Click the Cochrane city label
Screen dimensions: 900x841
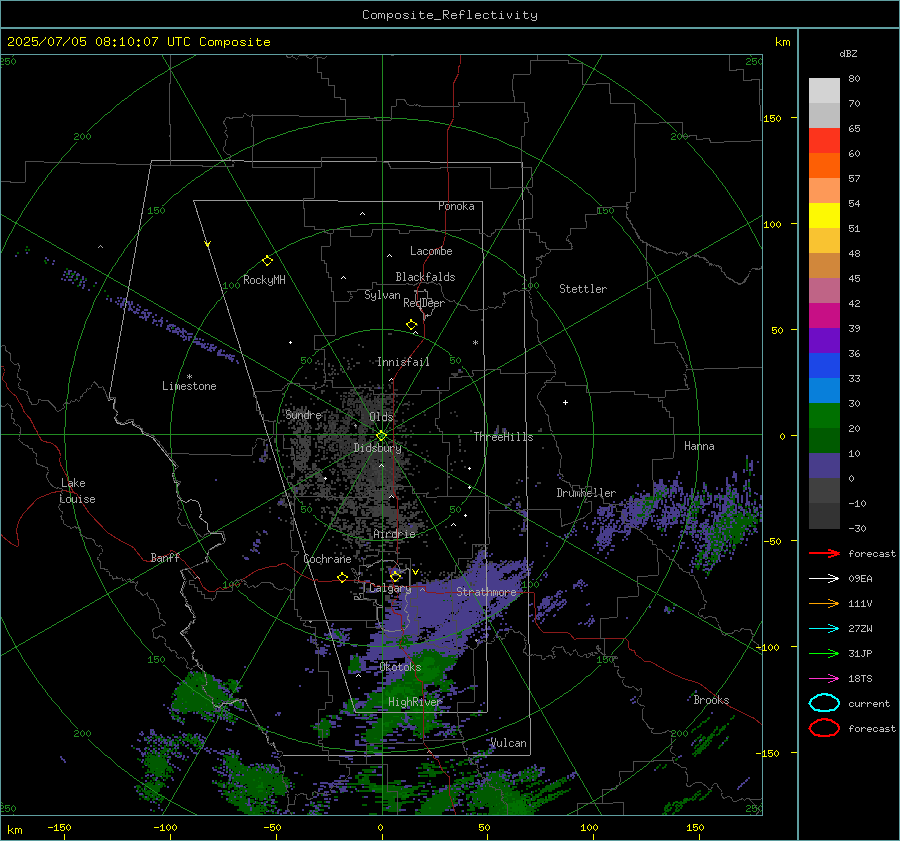click(327, 559)
